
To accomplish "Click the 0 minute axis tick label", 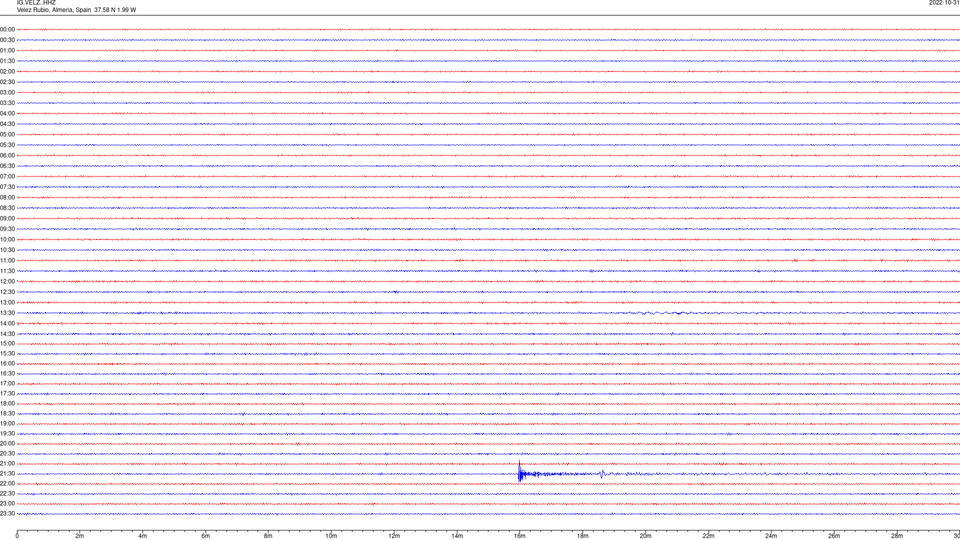I will 17,536.
